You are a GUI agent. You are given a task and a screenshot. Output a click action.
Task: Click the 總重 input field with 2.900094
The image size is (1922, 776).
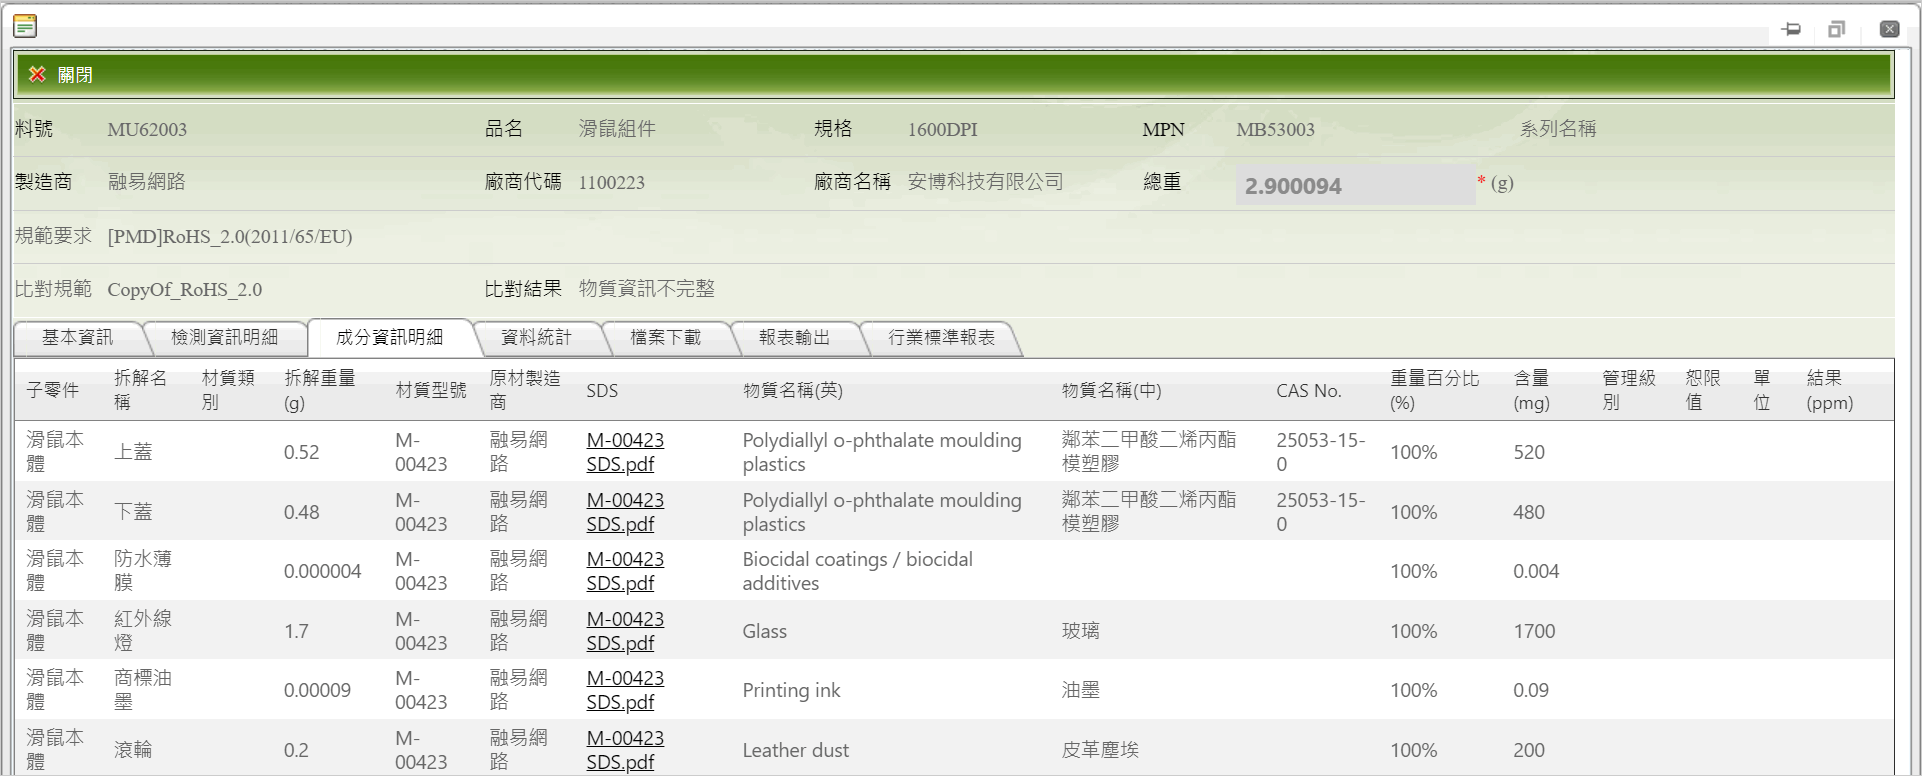[1355, 185]
